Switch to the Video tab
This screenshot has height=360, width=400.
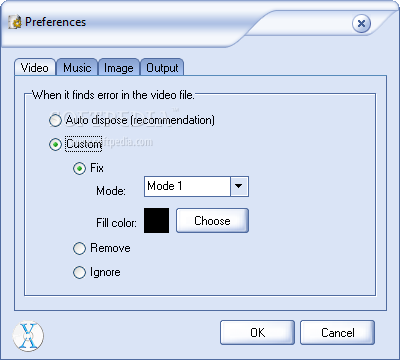click(x=35, y=68)
